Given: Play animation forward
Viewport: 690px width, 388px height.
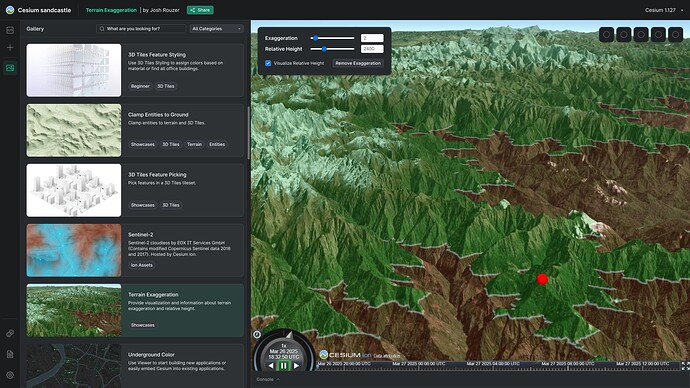Looking at the screenshot, I should 297,366.
